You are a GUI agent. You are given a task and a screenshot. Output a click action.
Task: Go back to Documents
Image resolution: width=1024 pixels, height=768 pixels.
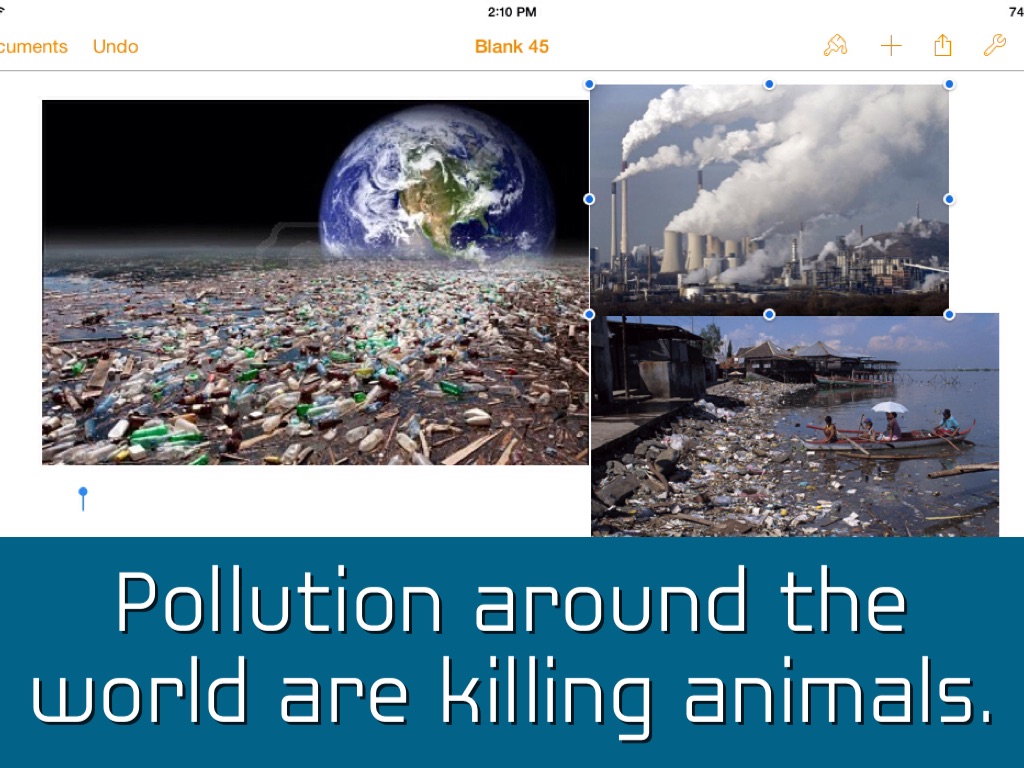(x=34, y=47)
